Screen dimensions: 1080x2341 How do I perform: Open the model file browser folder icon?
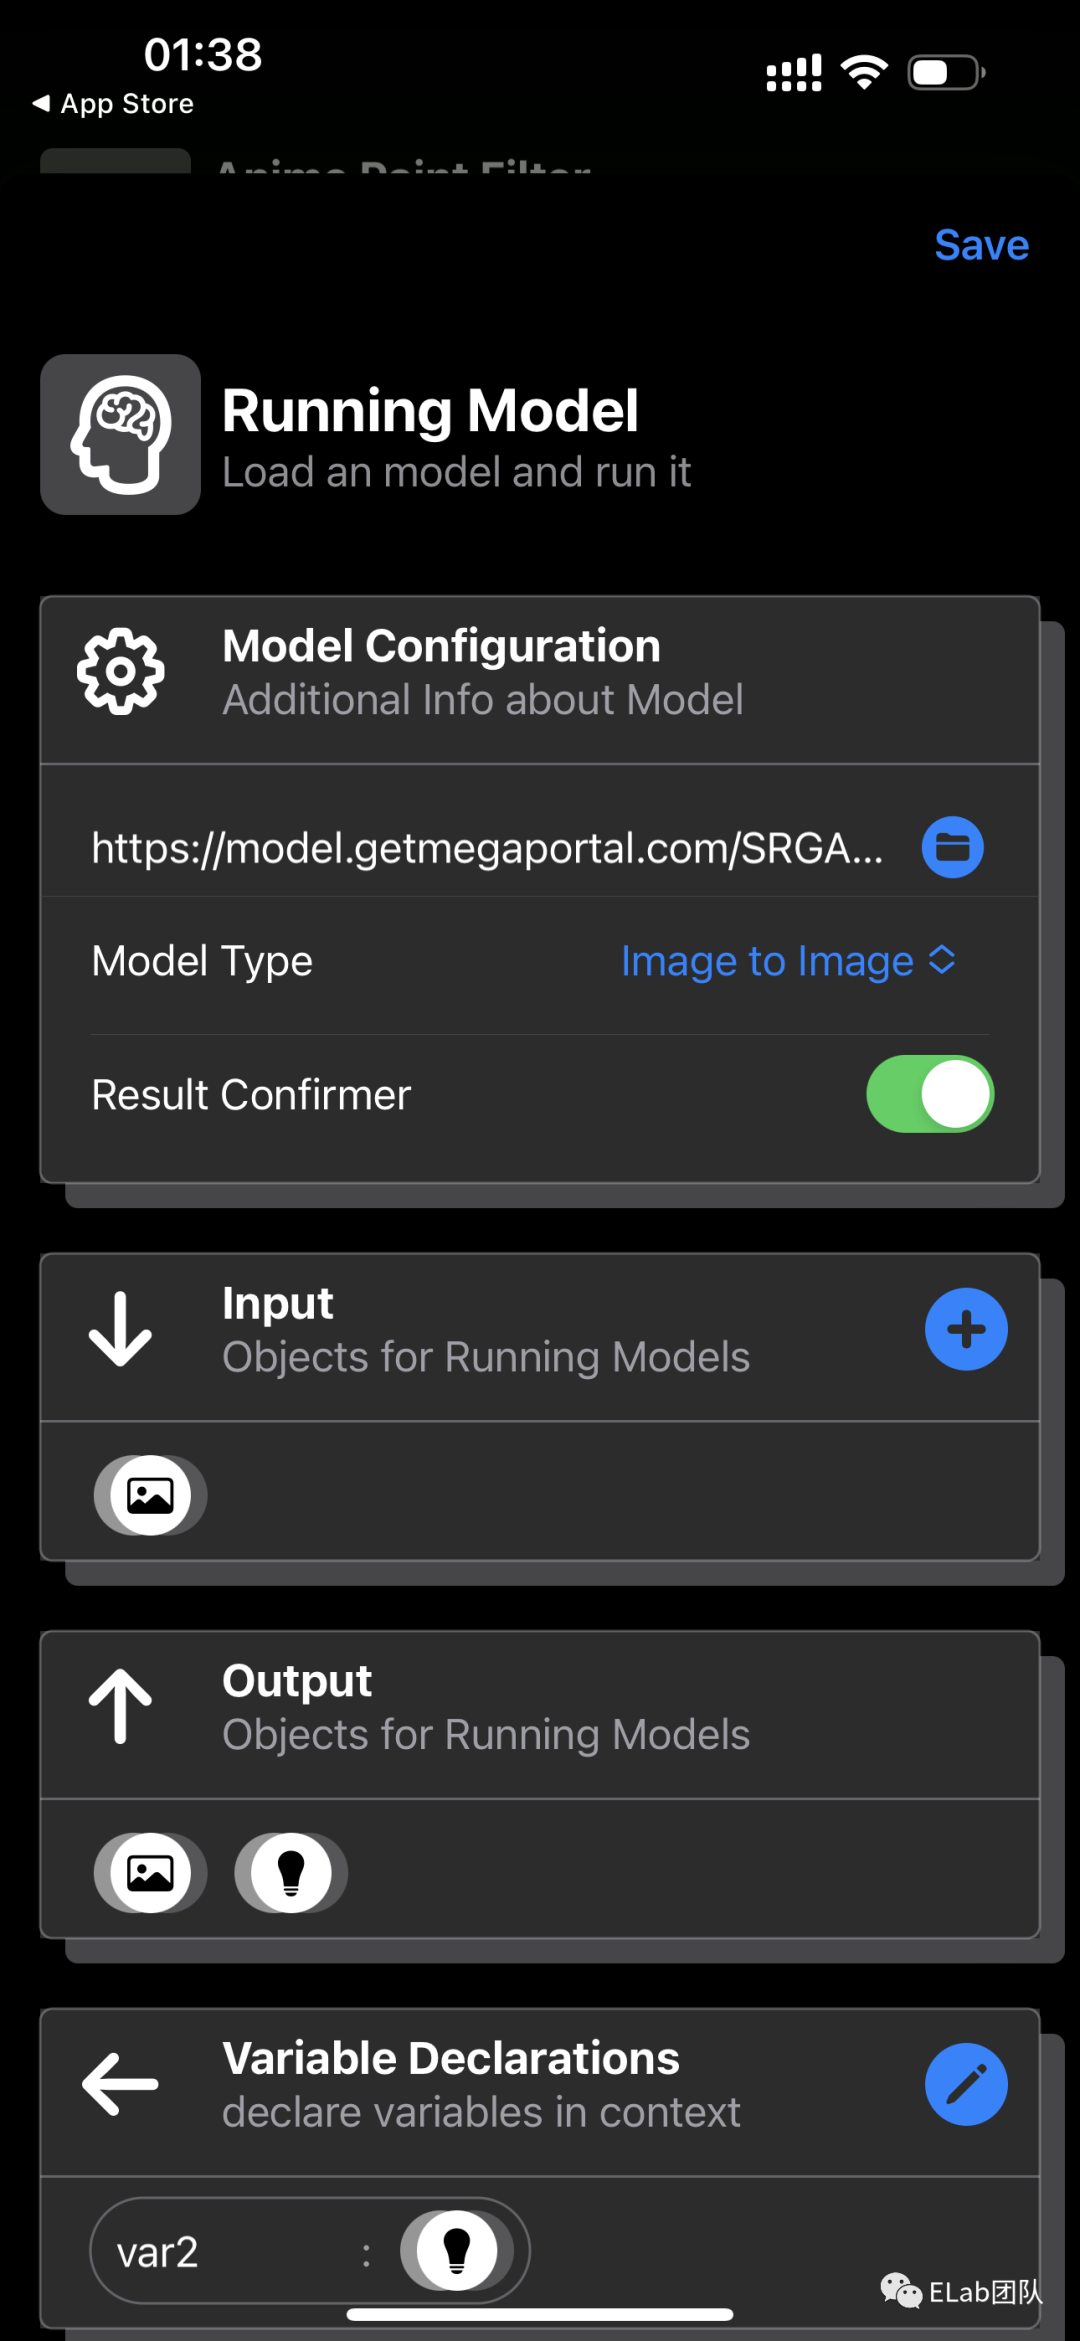952,847
